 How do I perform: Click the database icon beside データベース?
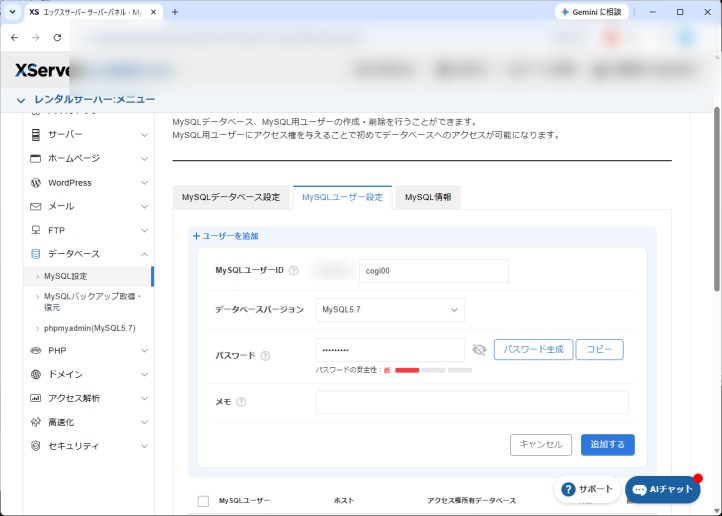35,254
